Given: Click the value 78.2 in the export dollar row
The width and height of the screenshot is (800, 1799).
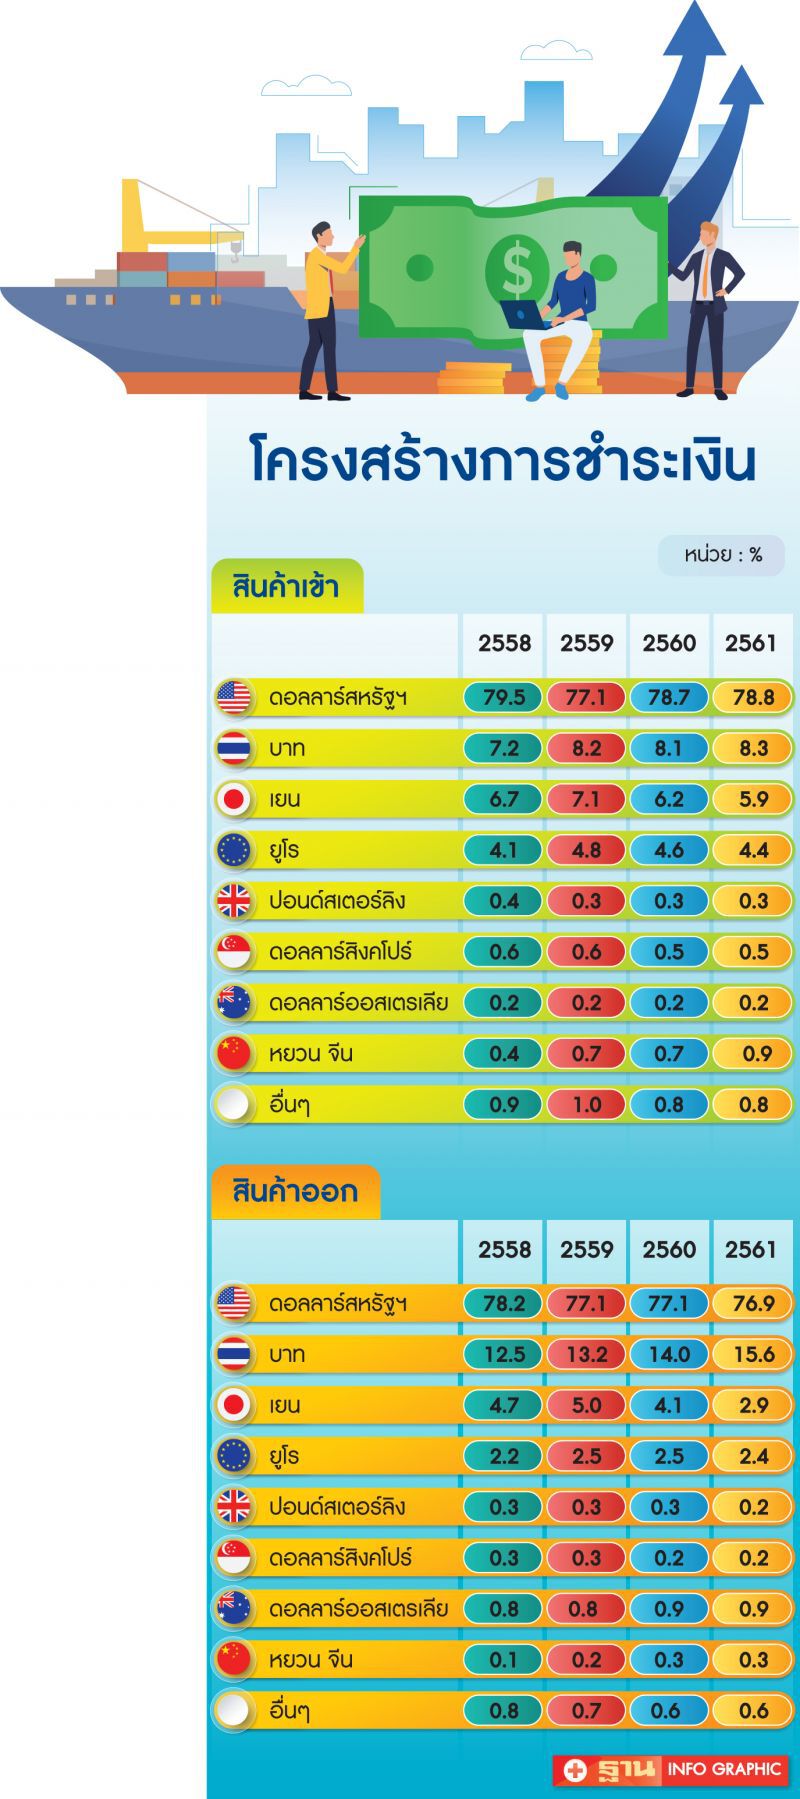Looking at the screenshot, I should 503,1303.
